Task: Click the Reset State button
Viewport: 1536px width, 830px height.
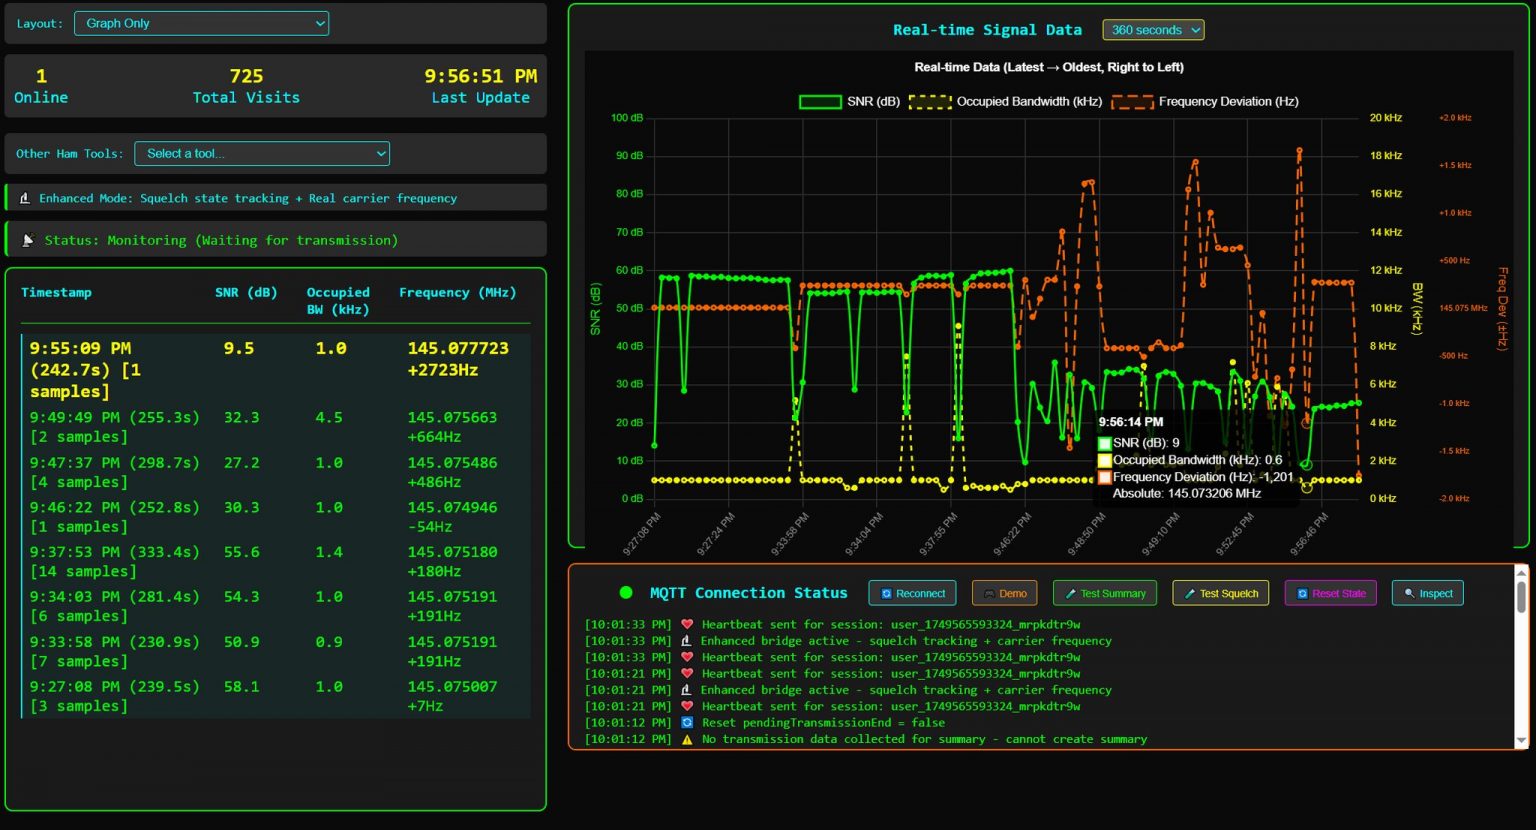Action: tap(1330, 592)
